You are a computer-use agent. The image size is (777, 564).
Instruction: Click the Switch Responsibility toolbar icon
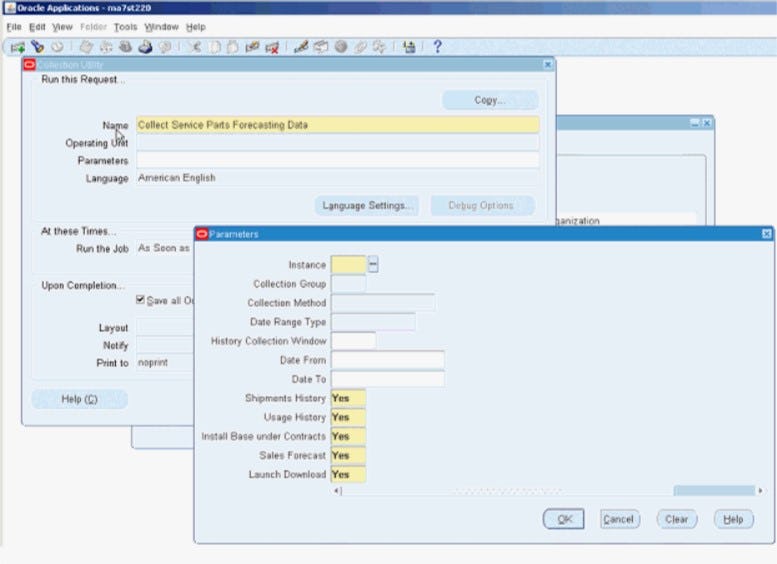tap(125, 47)
